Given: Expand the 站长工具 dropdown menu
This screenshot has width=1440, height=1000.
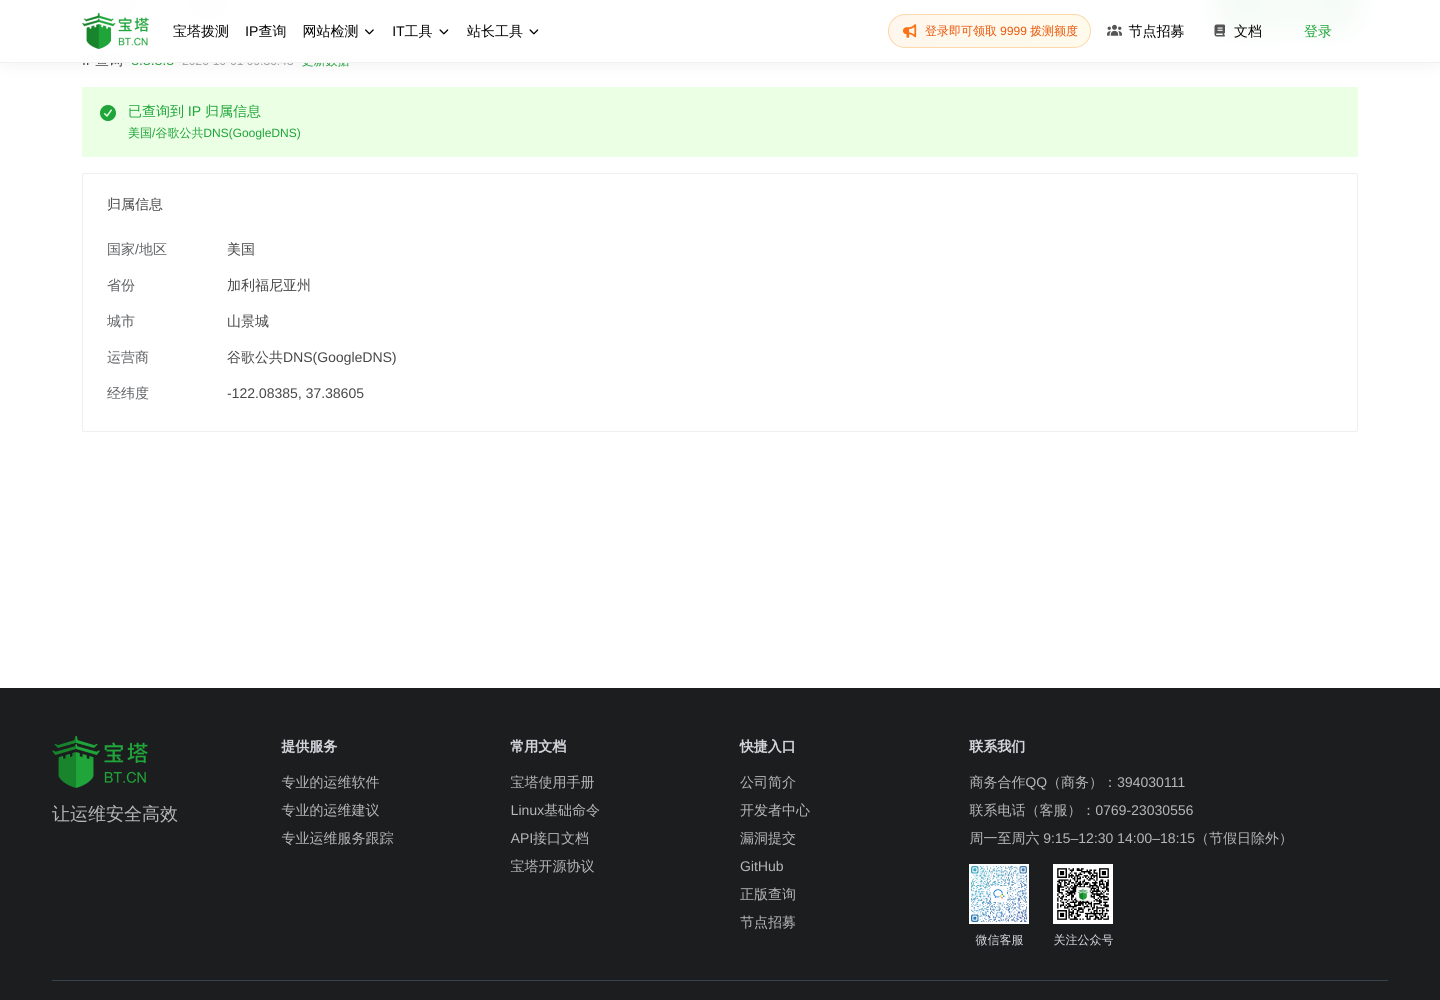Looking at the screenshot, I should [x=503, y=32].
